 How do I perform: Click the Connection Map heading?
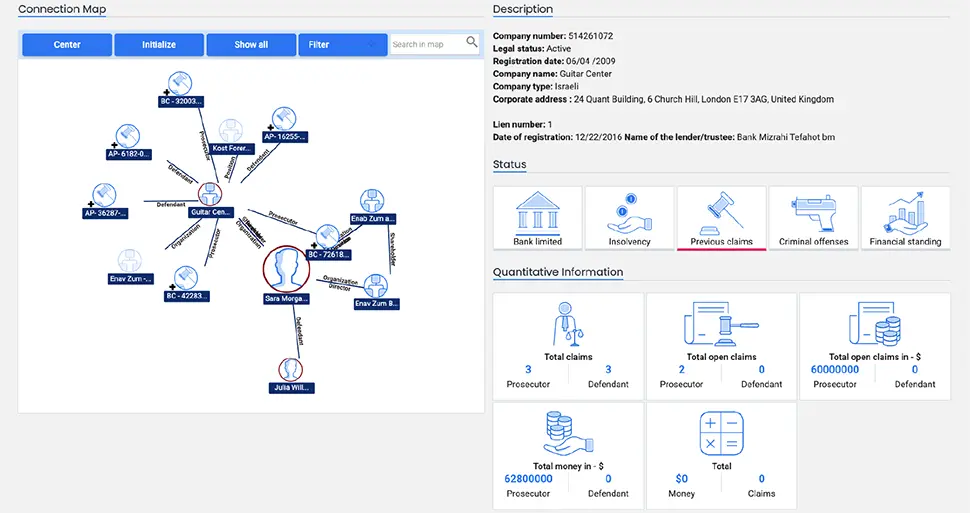tap(62, 9)
